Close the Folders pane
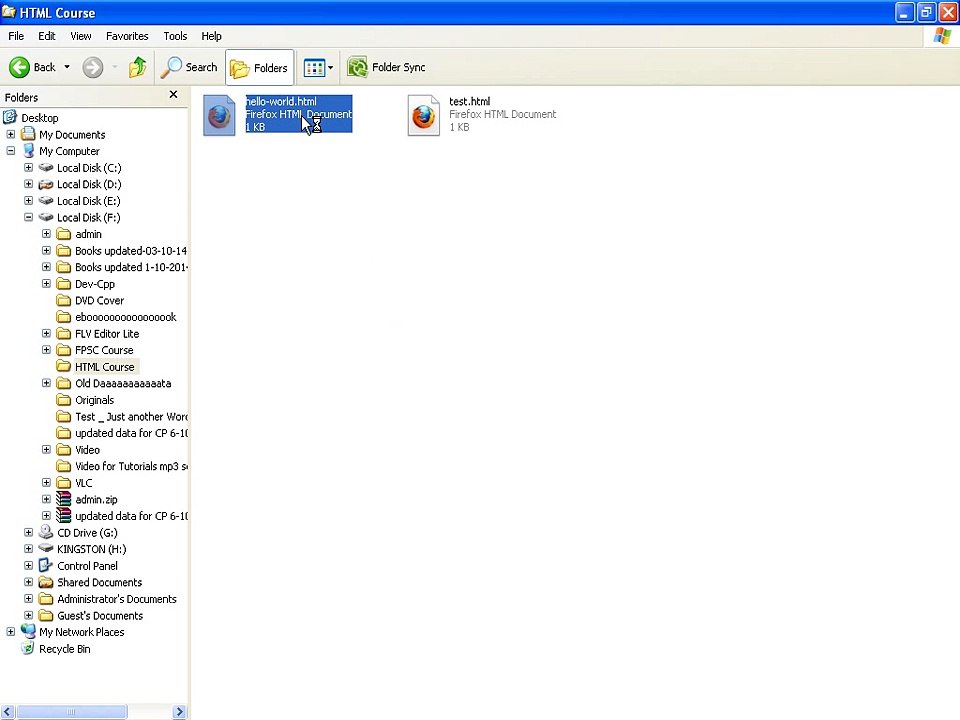The height and width of the screenshot is (720, 960). (x=173, y=94)
